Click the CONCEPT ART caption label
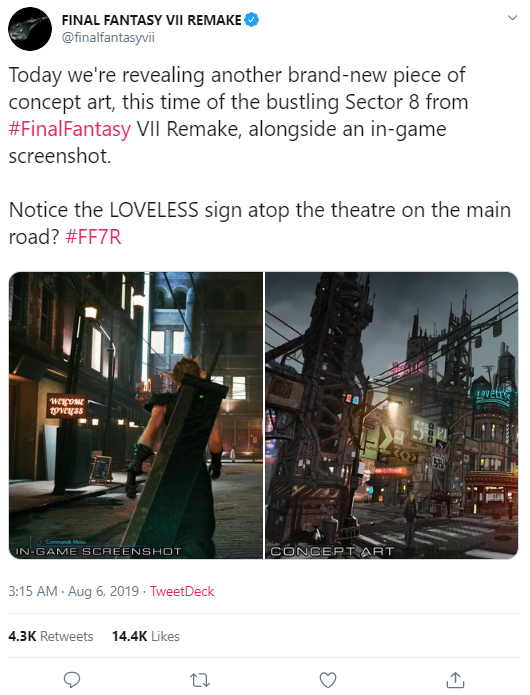 click(x=332, y=551)
